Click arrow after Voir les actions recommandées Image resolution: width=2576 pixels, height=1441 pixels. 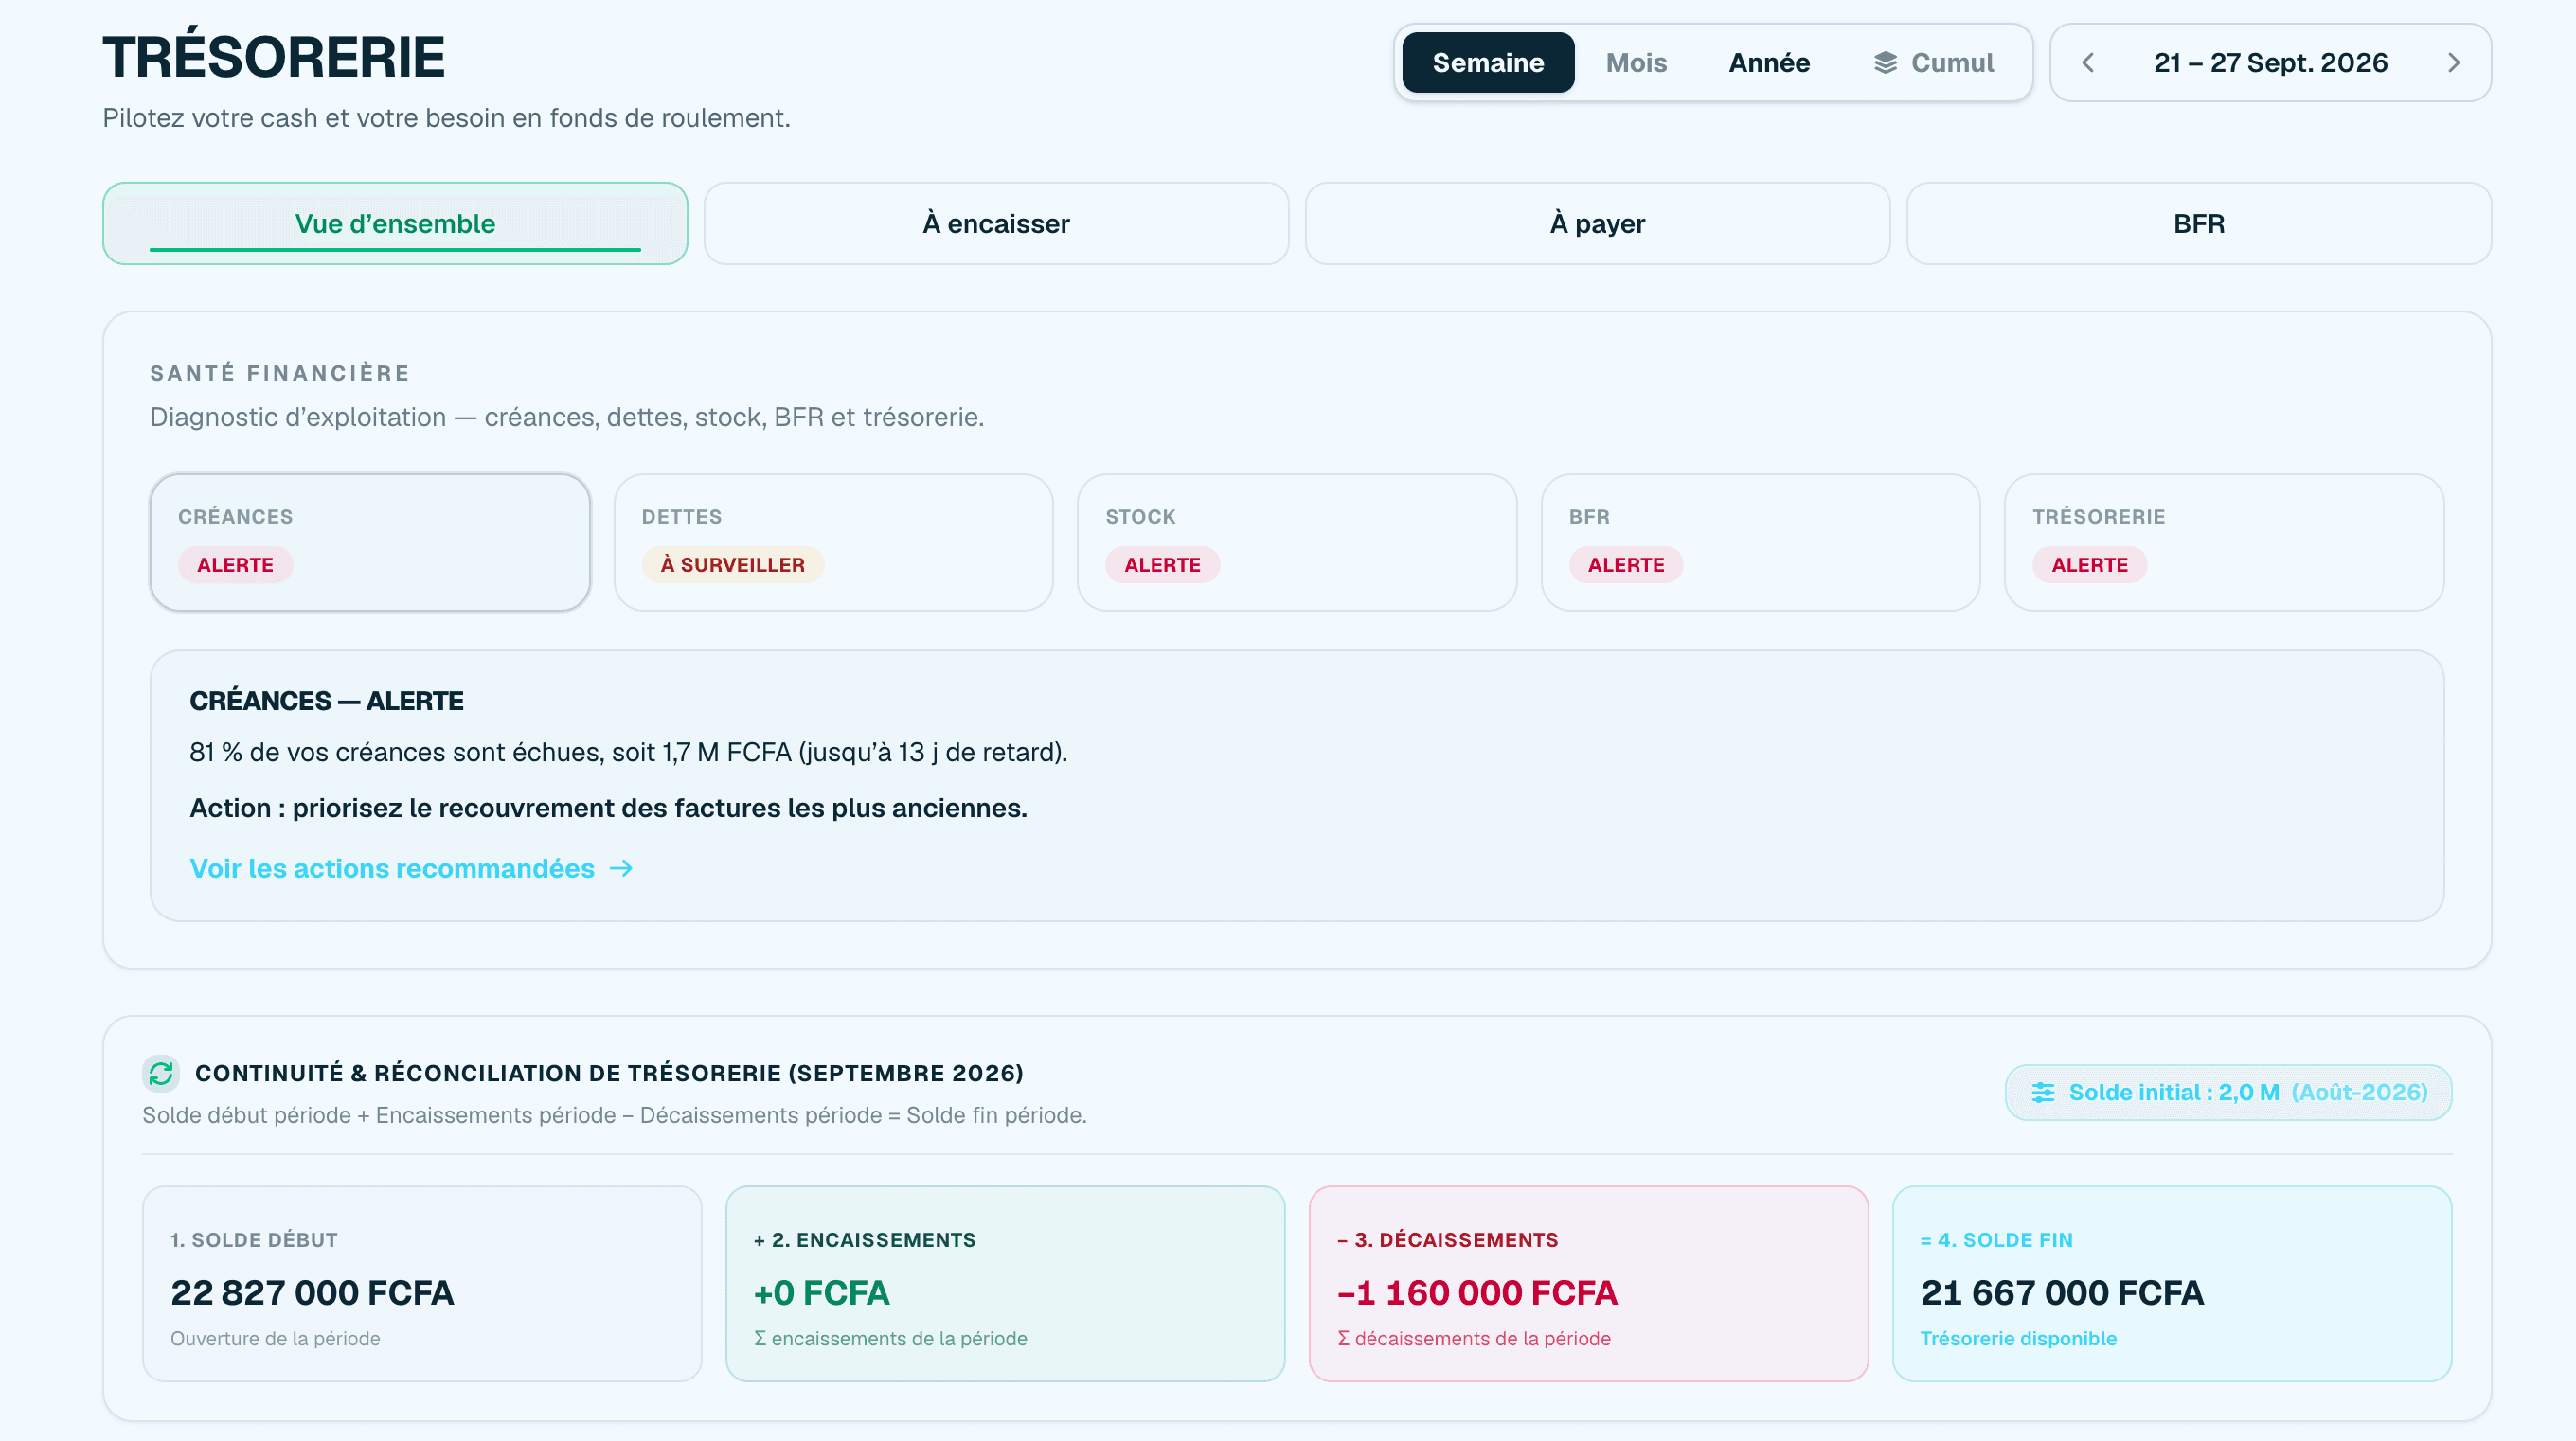[621, 868]
